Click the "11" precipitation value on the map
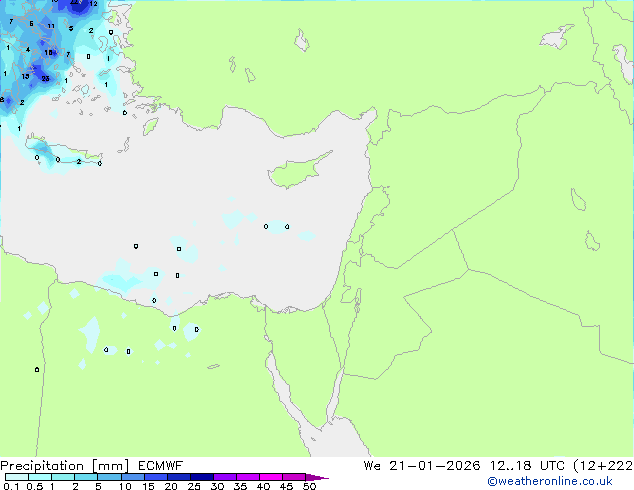 [51, 26]
